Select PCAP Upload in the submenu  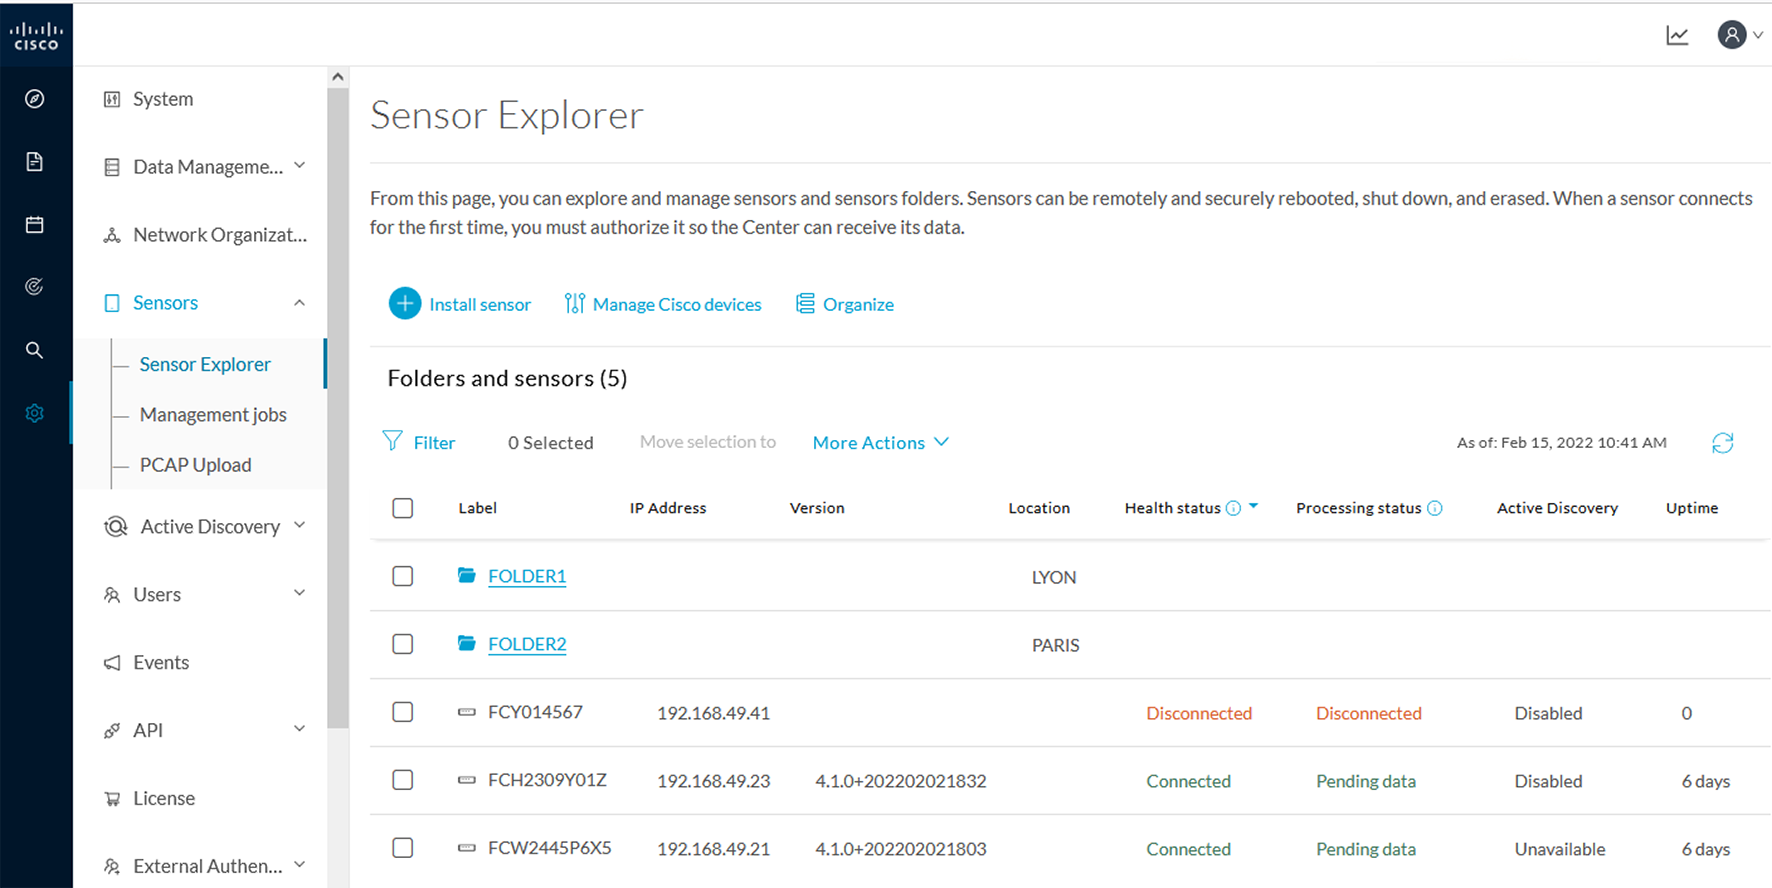point(195,465)
